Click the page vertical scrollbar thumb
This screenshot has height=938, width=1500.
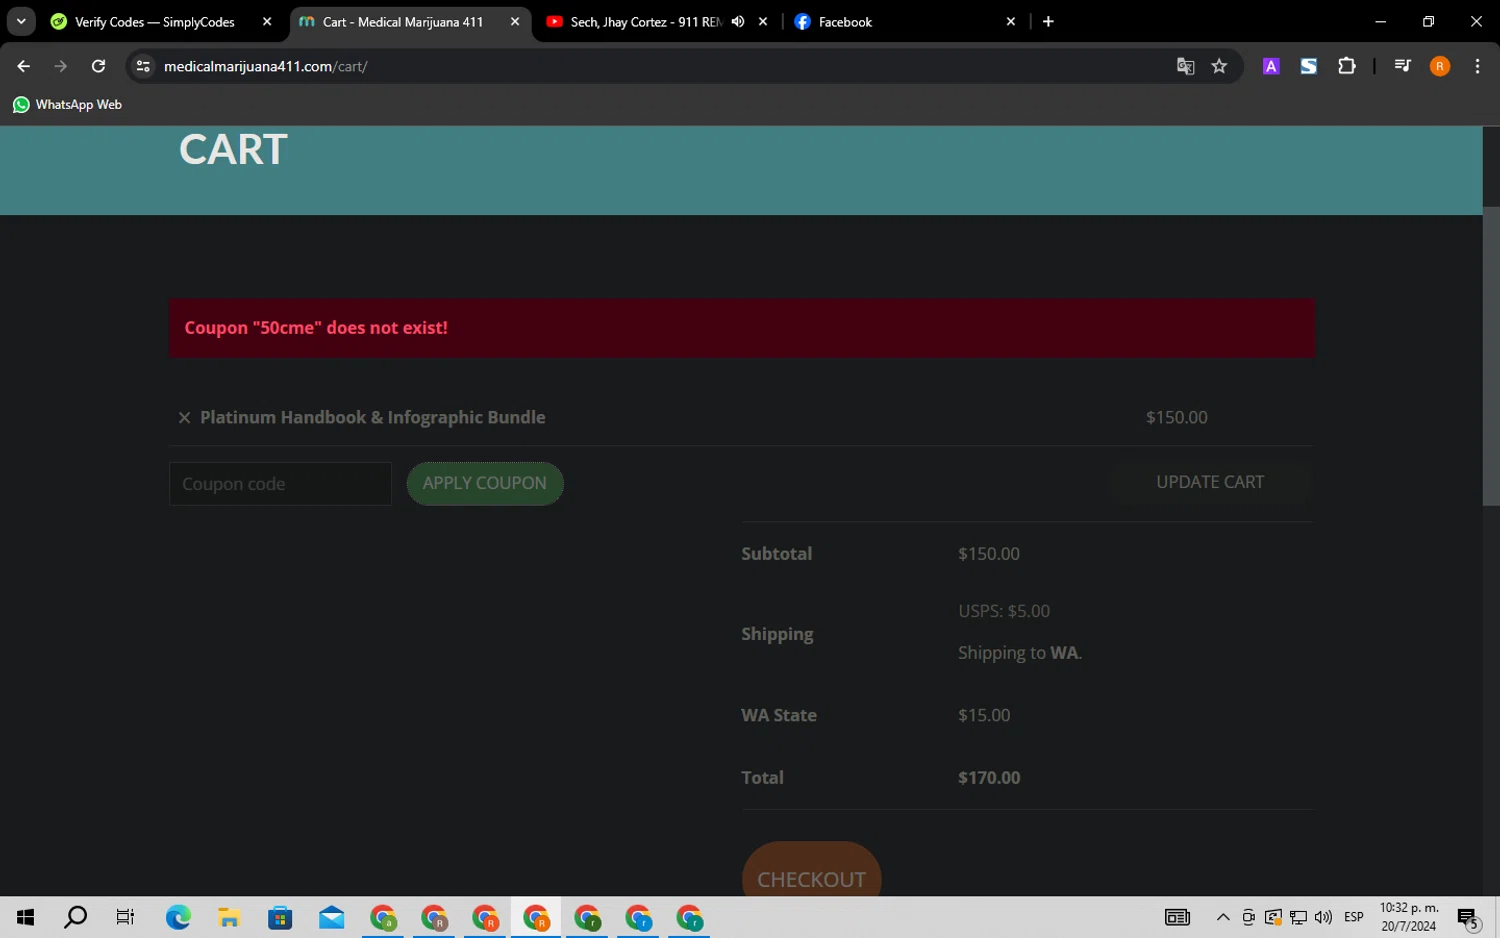(x=1491, y=355)
